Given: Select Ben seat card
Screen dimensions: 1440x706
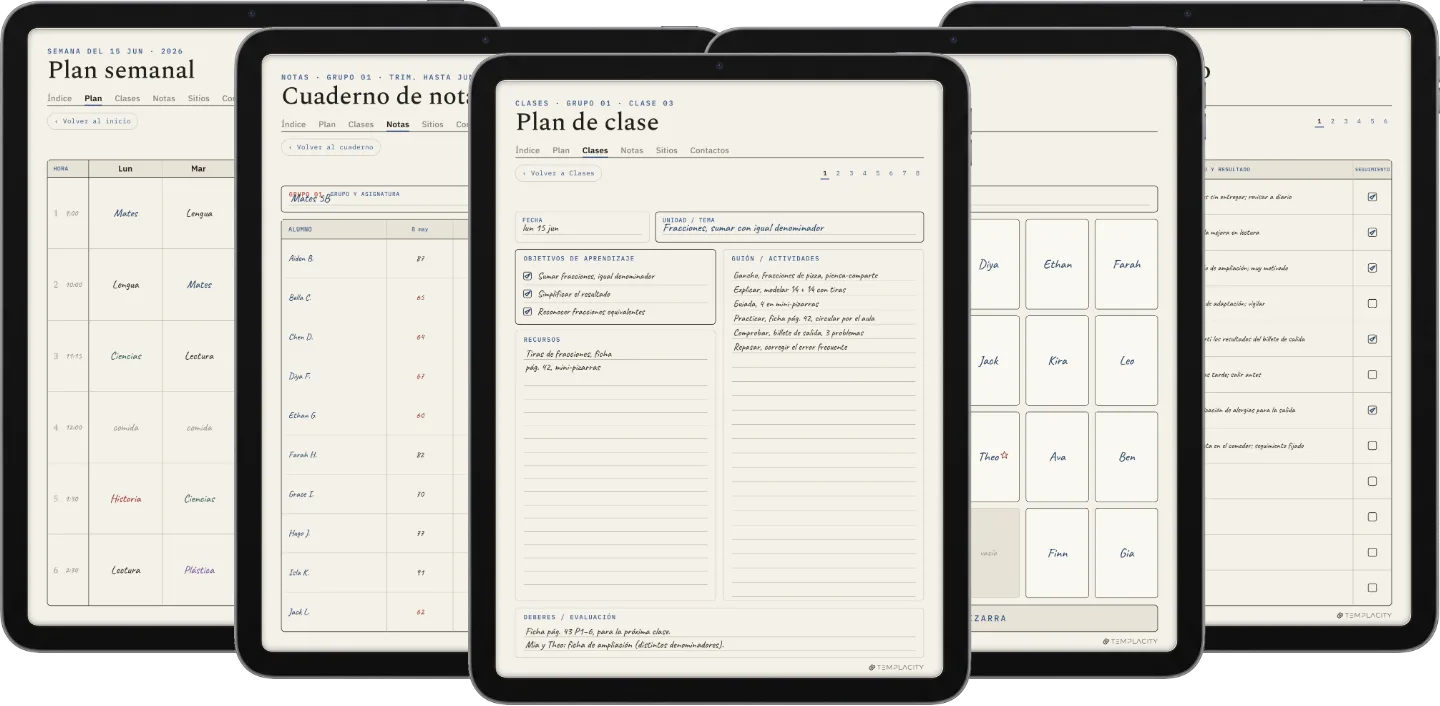Looking at the screenshot, I should (1127, 457).
